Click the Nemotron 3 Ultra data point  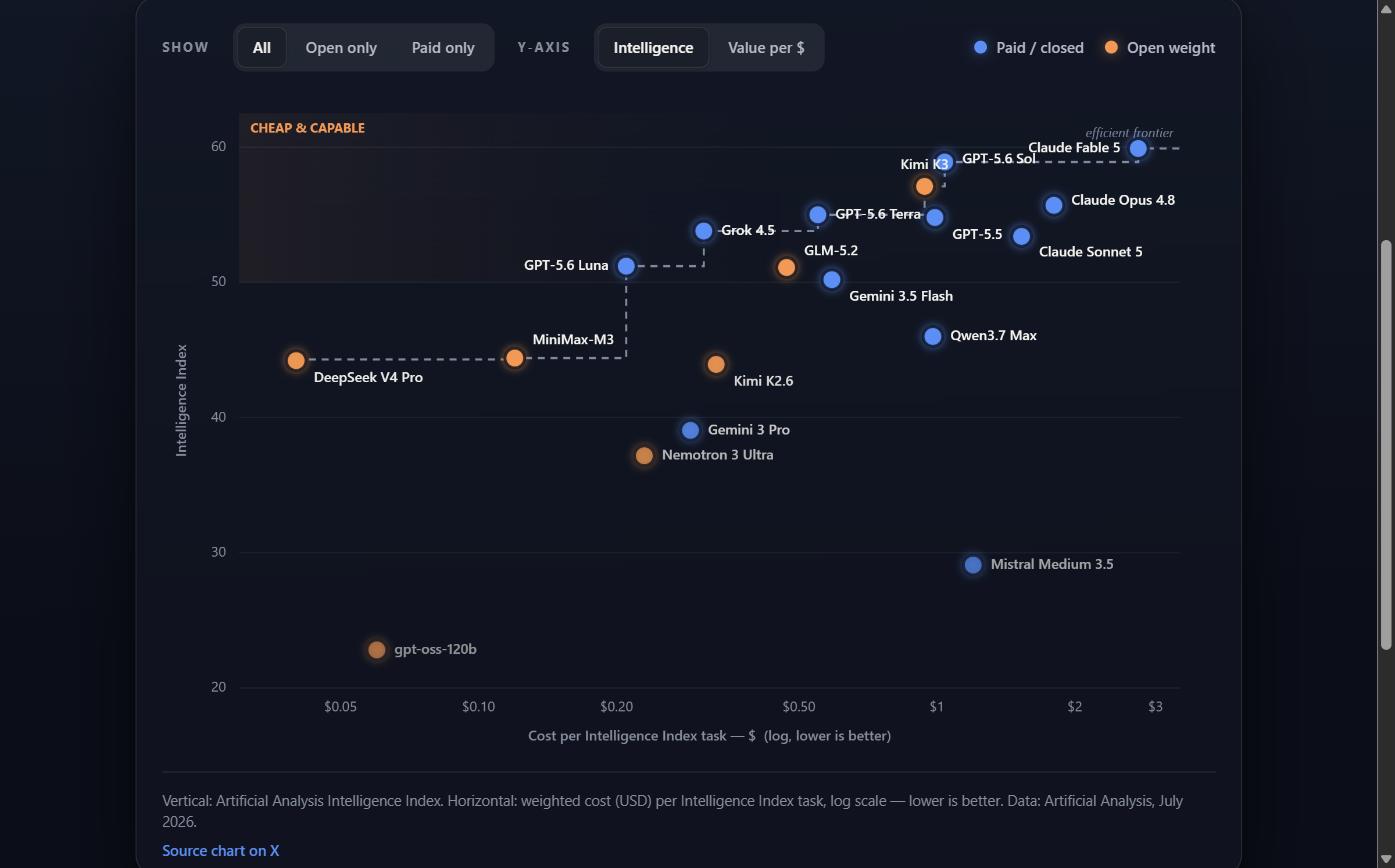point(644,455)
